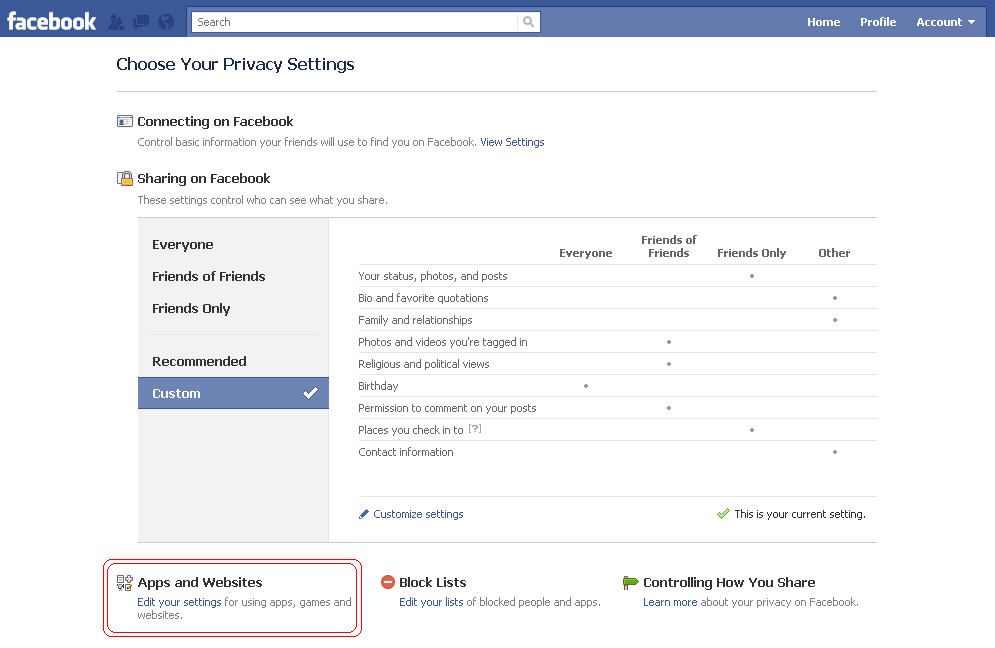Select the Custom preset

(x=233, y=393)
